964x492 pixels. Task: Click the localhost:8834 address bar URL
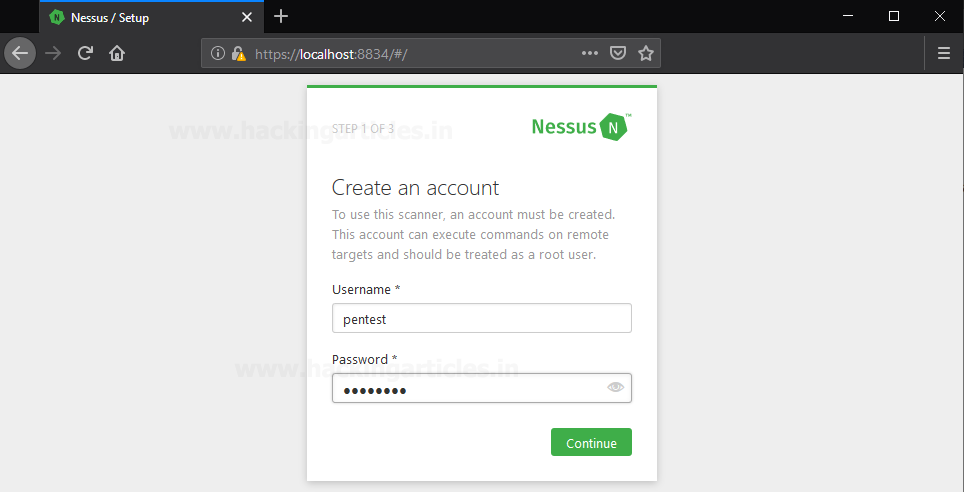(x=331, y=54)
